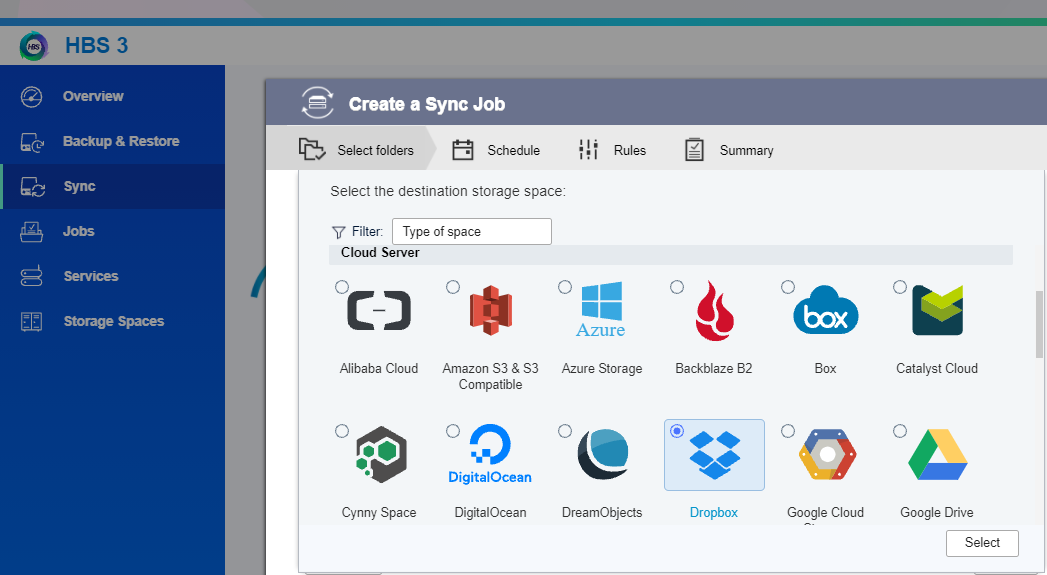Go to the Summary step label
Image resolution: width=1047 pixels, height=575 pixels.
pyautogui.click(x=747, y=151)
